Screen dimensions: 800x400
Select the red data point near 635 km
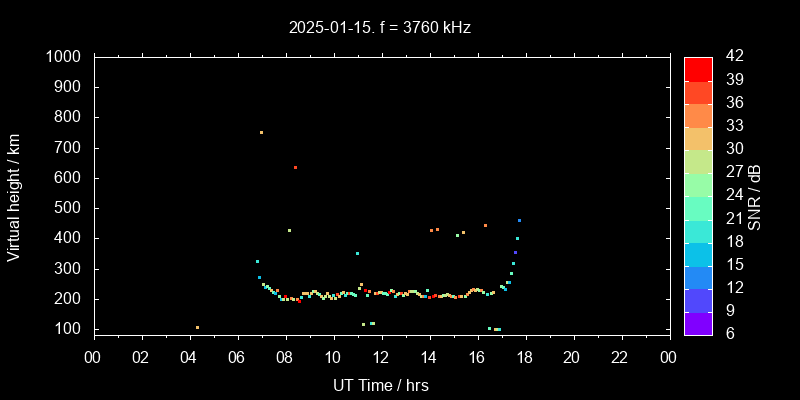click(295, 167)
